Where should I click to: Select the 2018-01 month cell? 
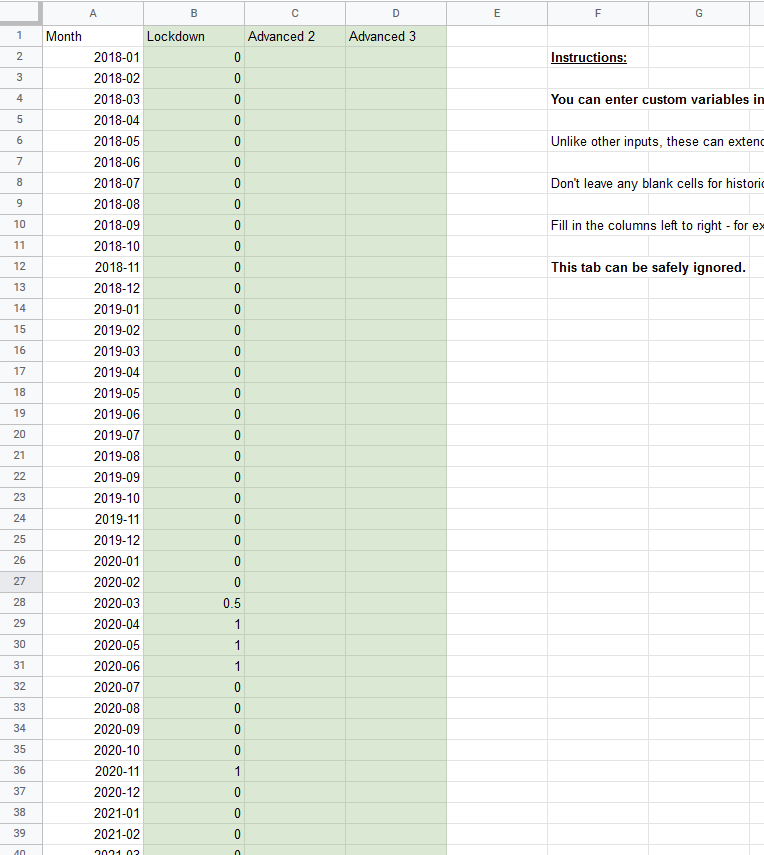coord(93,57)
